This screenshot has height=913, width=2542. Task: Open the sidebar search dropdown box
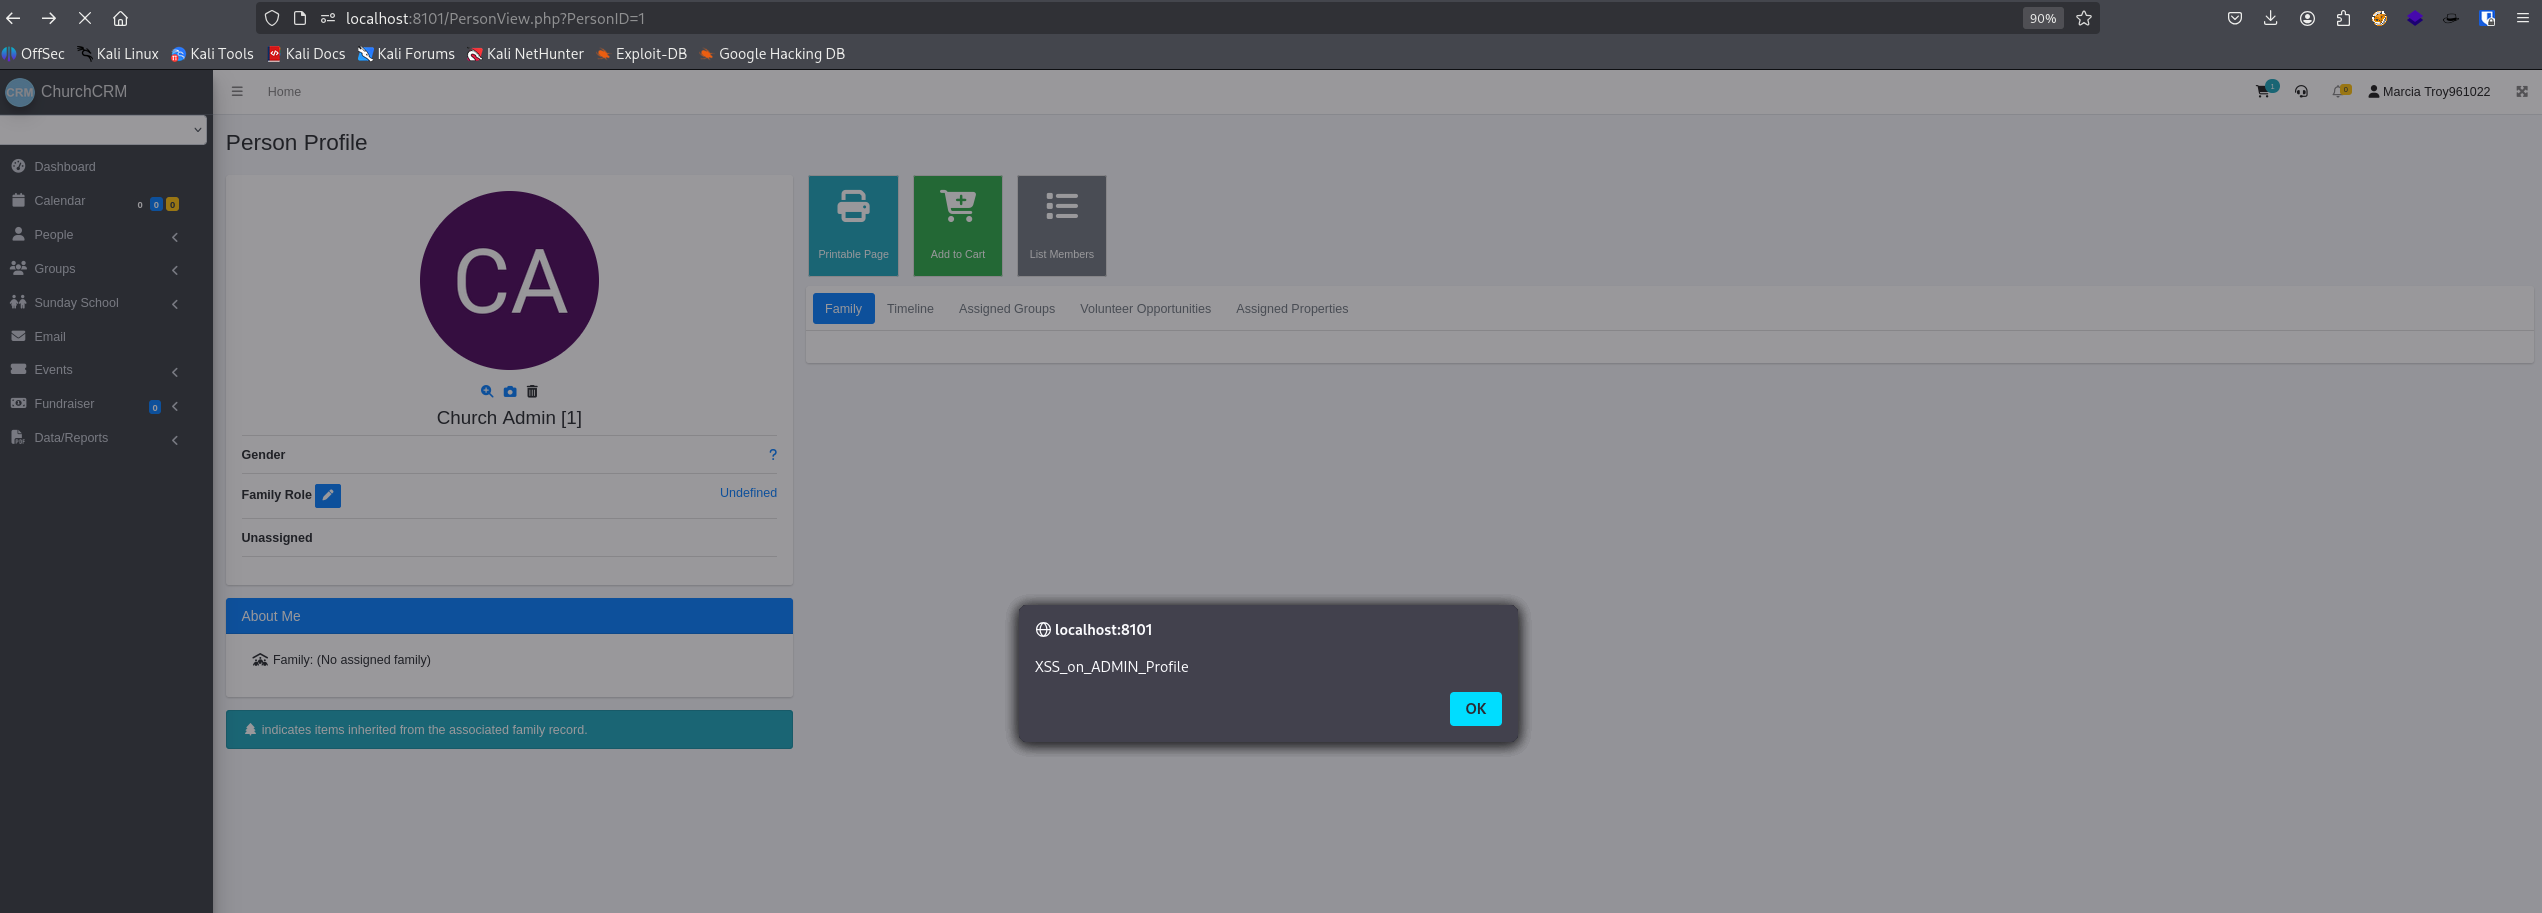pyautogui.click(x=103, y=130)
